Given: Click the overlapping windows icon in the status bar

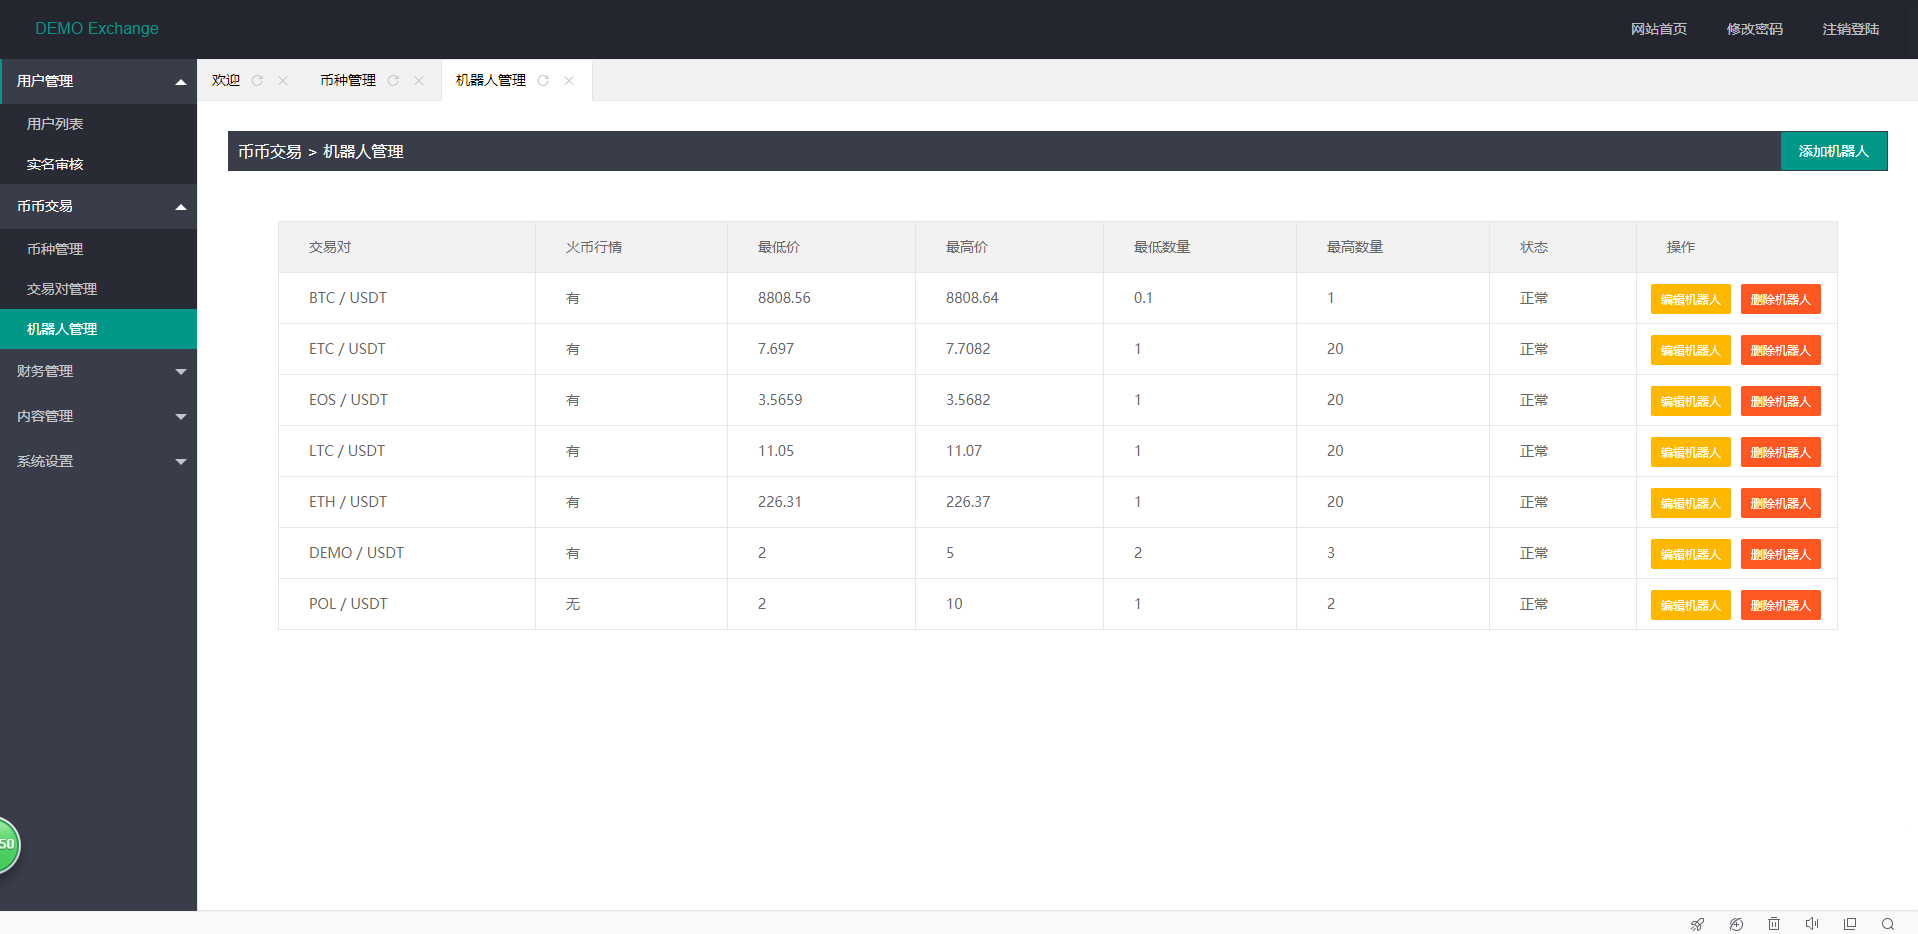Looking at the screenshot, I should click(1850, 924).
